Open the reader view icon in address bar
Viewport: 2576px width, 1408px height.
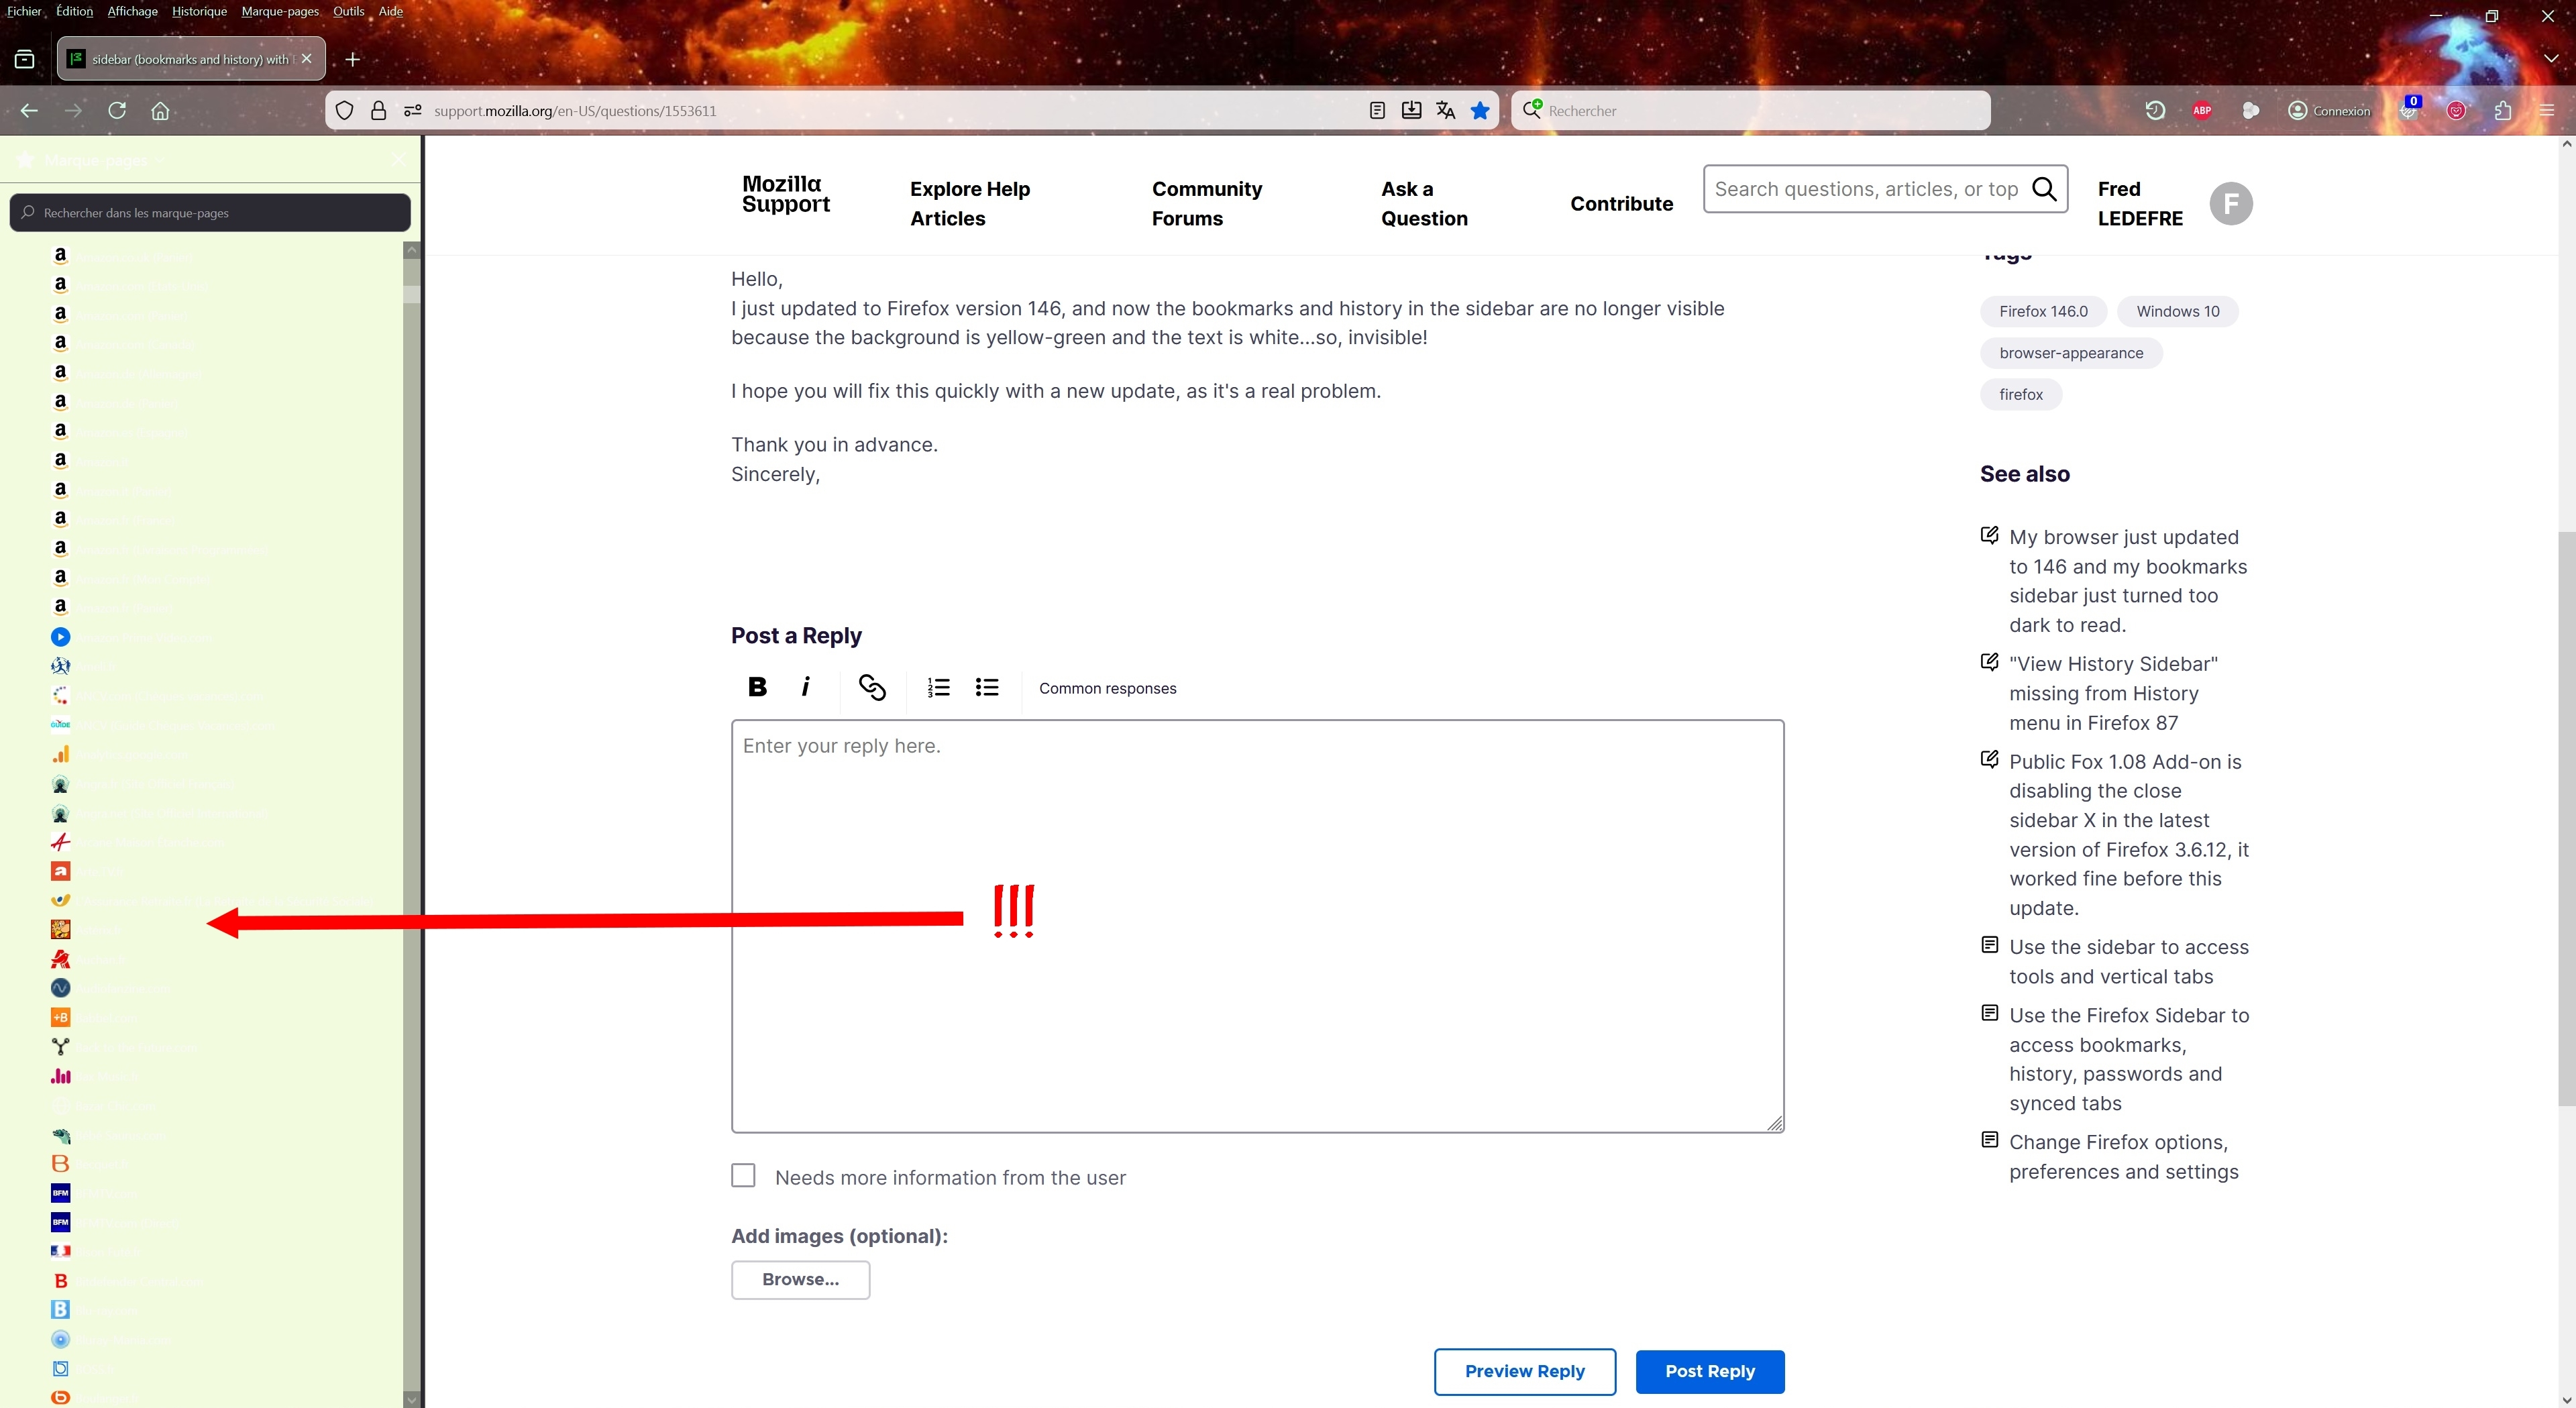[1377, 111]
